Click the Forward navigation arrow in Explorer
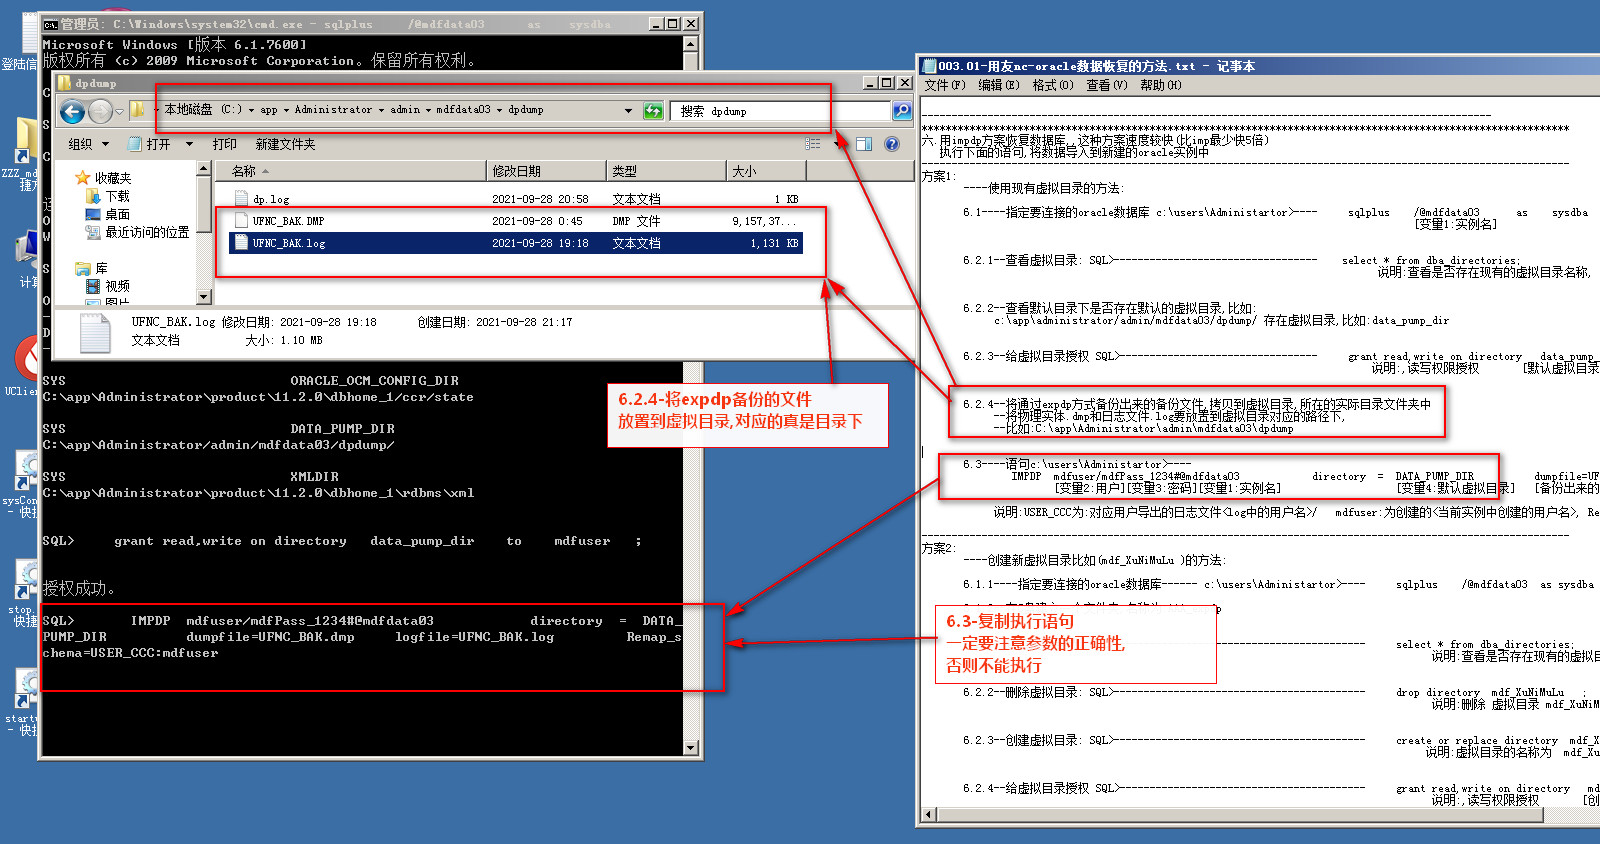The width and height of the screenshot is (1600, 844). [100, 111]
